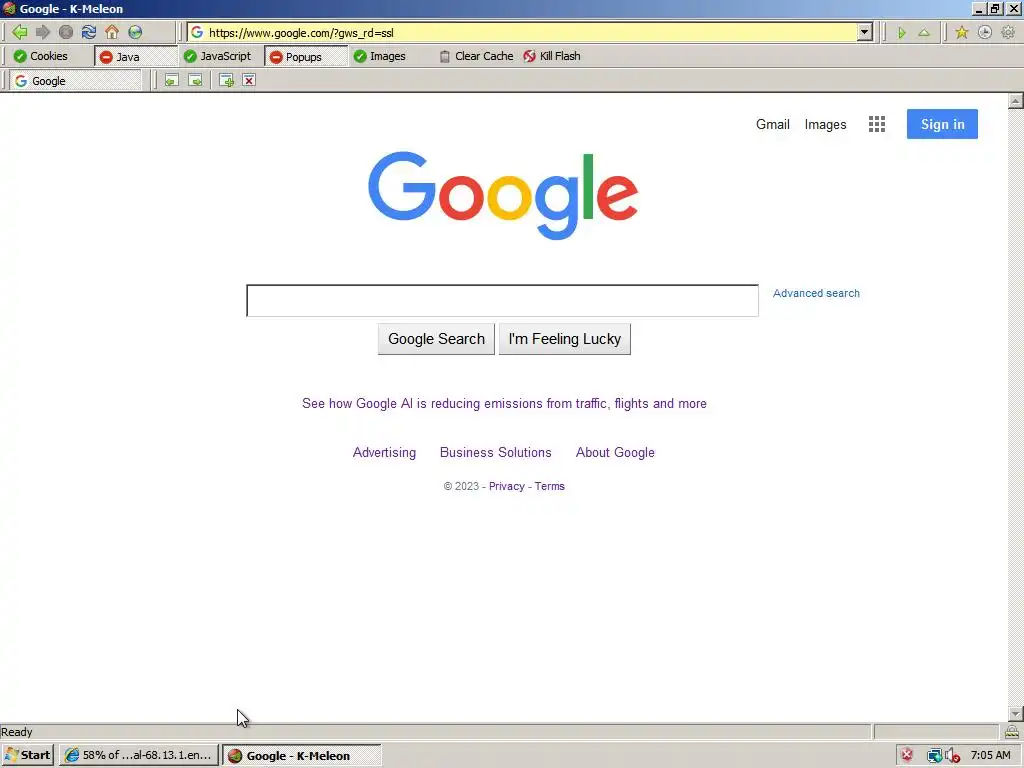Open the Google AI reducing emissions link
Image resolution: width=1024 pixels, height=768 pixels.
504,404
